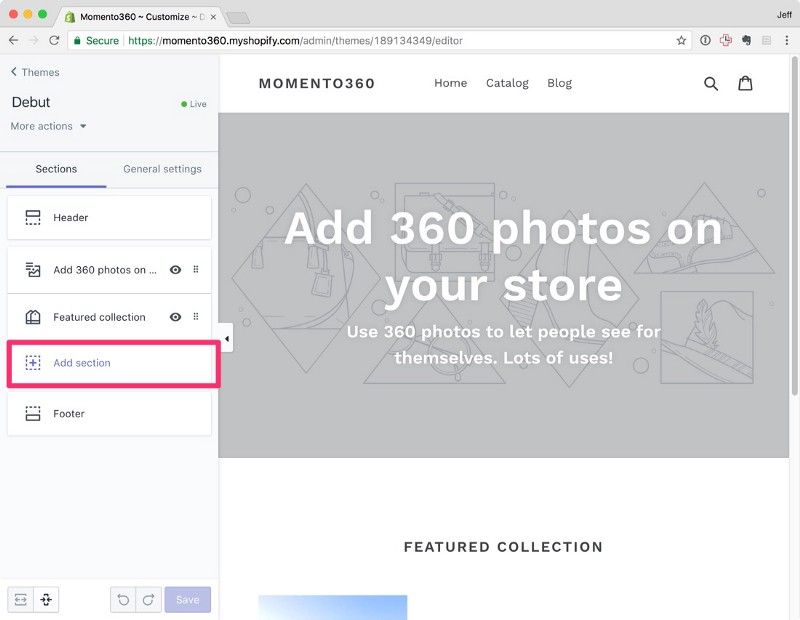Click the Featured collection section icon
The height and width of the screenshot is (620, 800).
33,317
